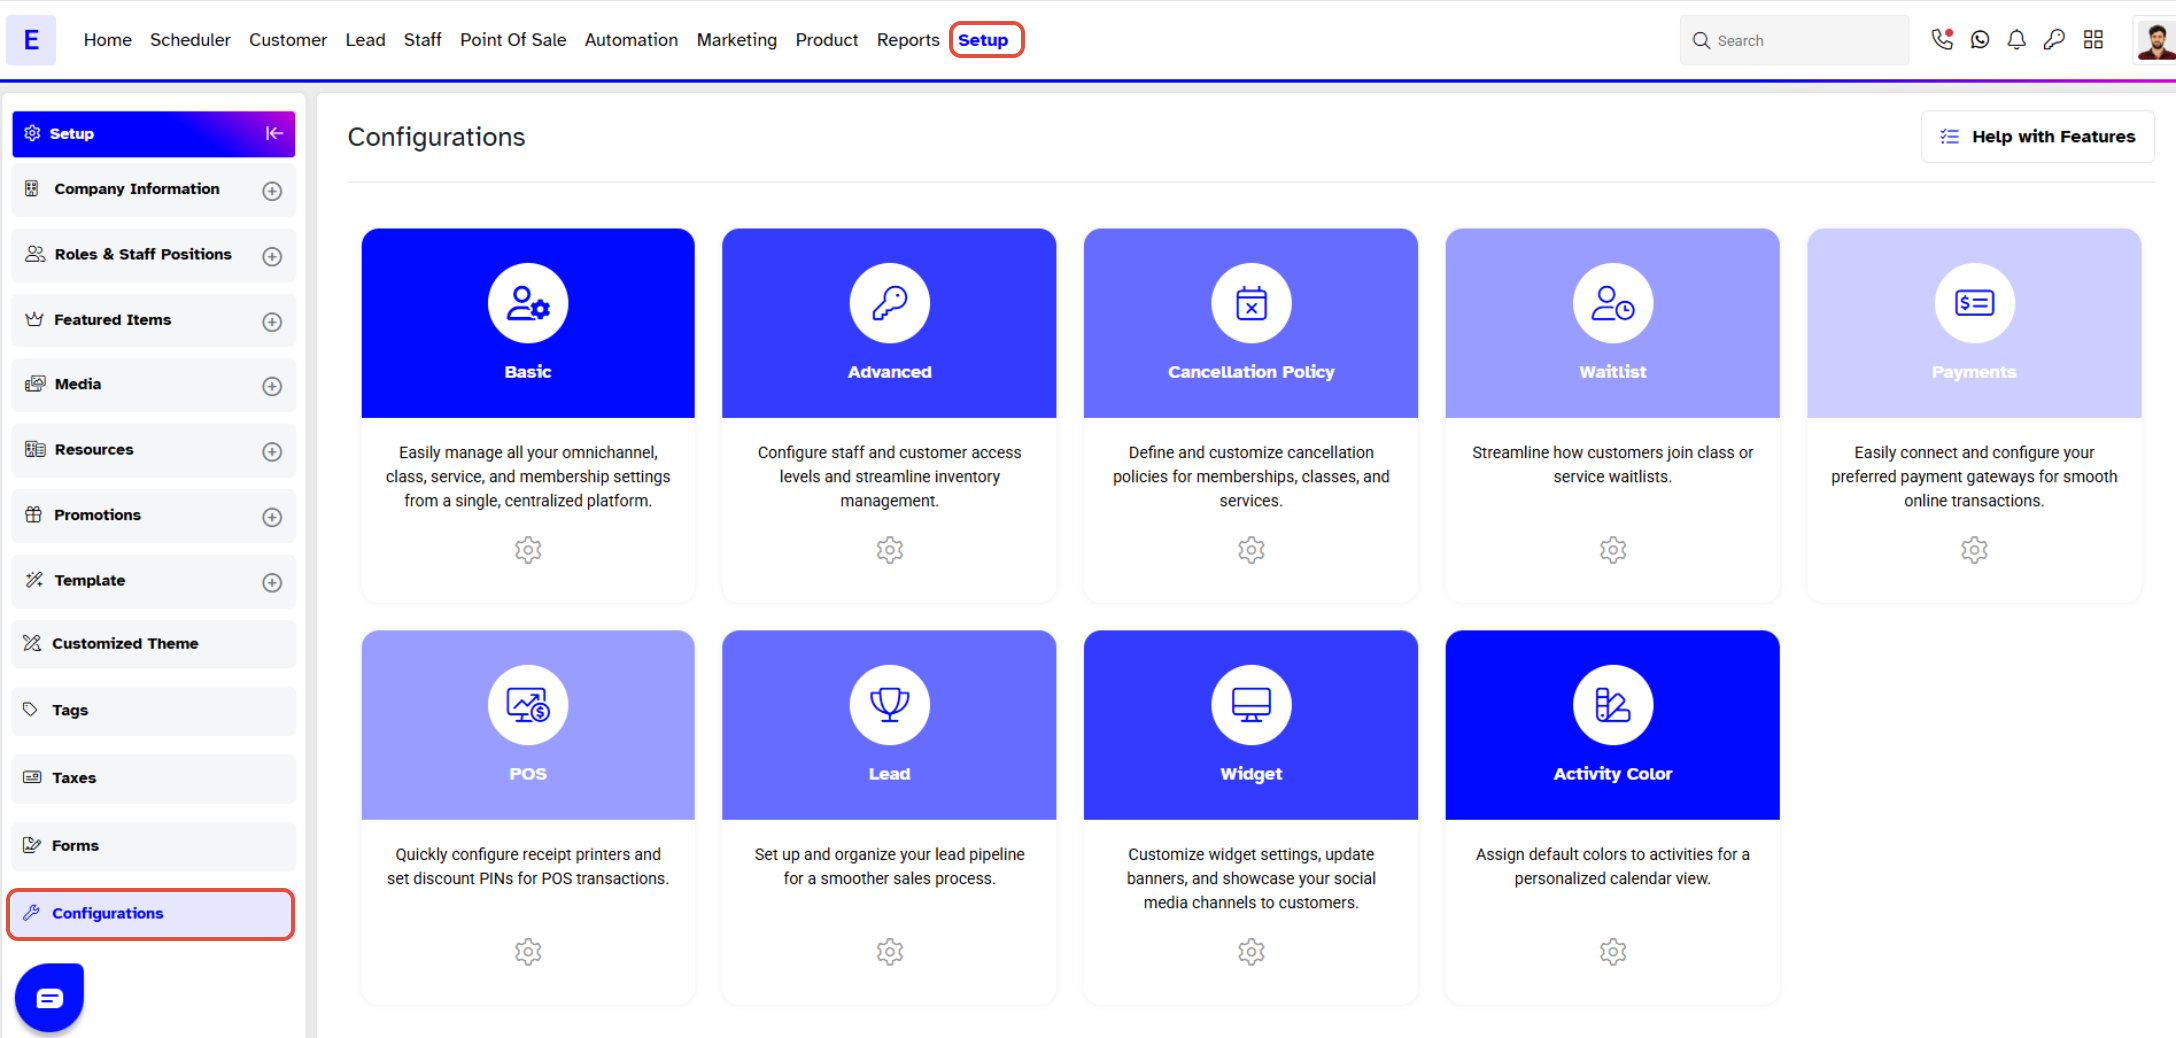Open Taxes sidebar item
This screenshot has width=2176, height=1038.
pos(154,778)
